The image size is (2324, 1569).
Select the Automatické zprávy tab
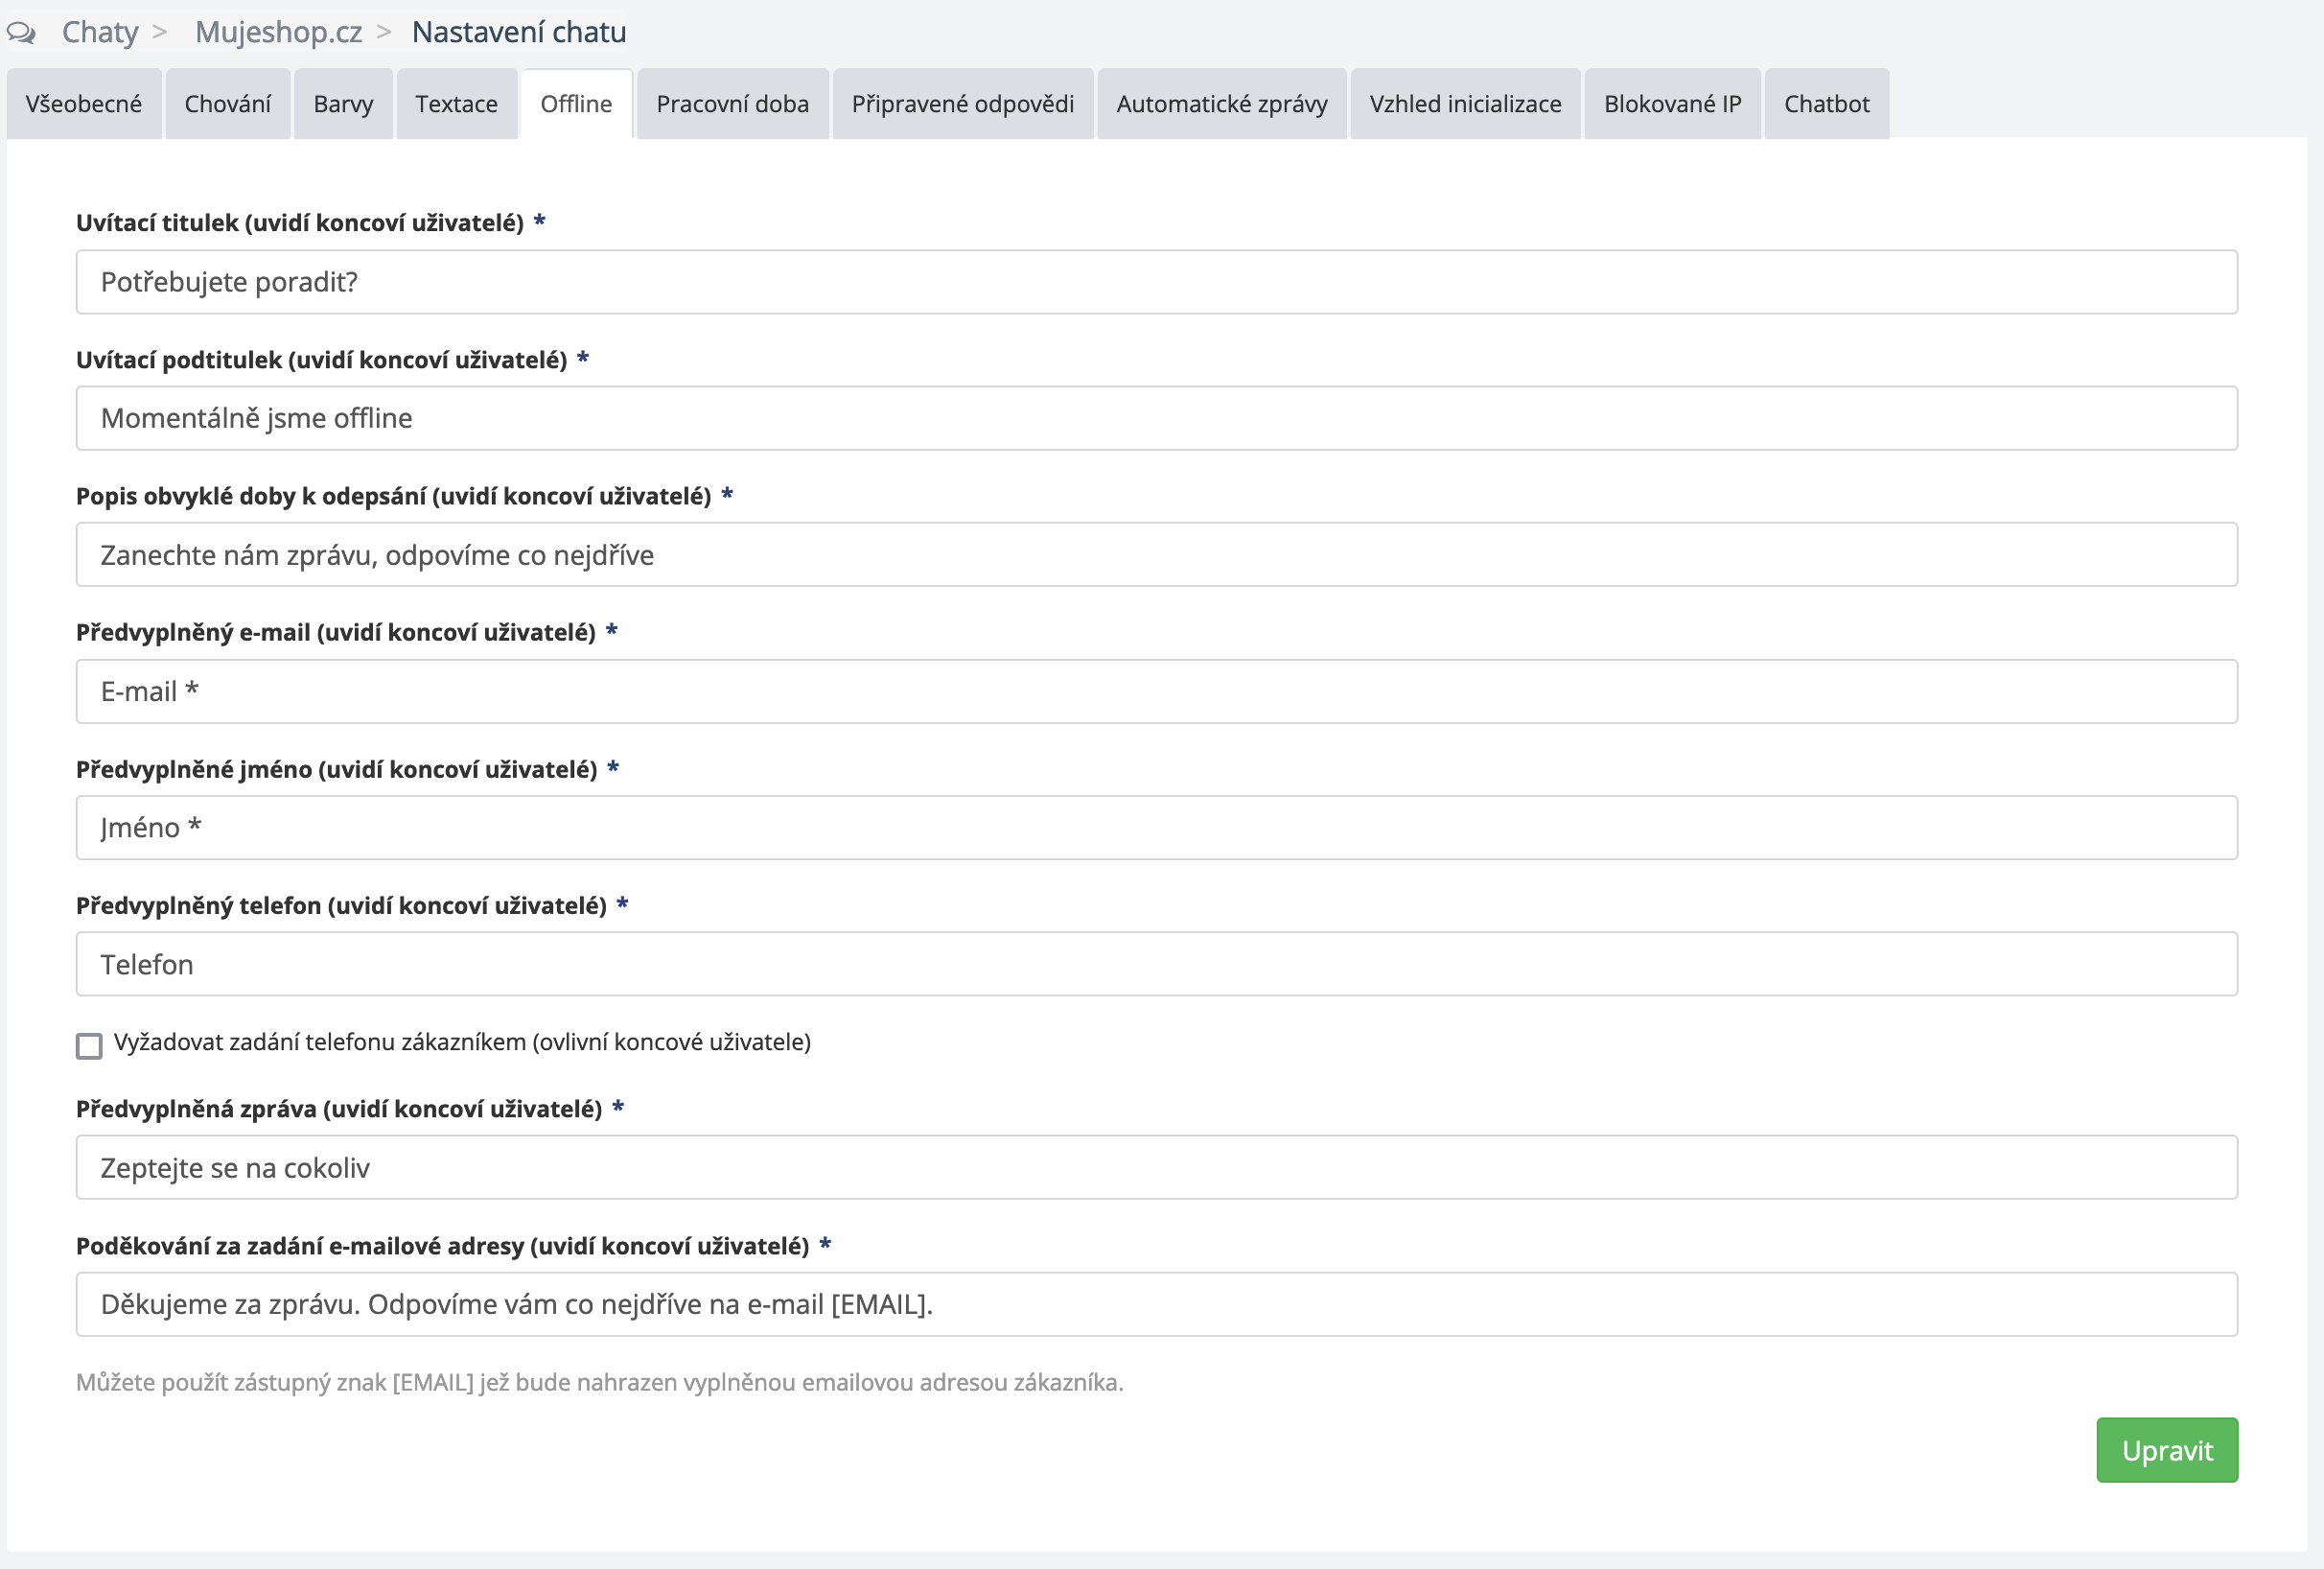pos(1221,104)
